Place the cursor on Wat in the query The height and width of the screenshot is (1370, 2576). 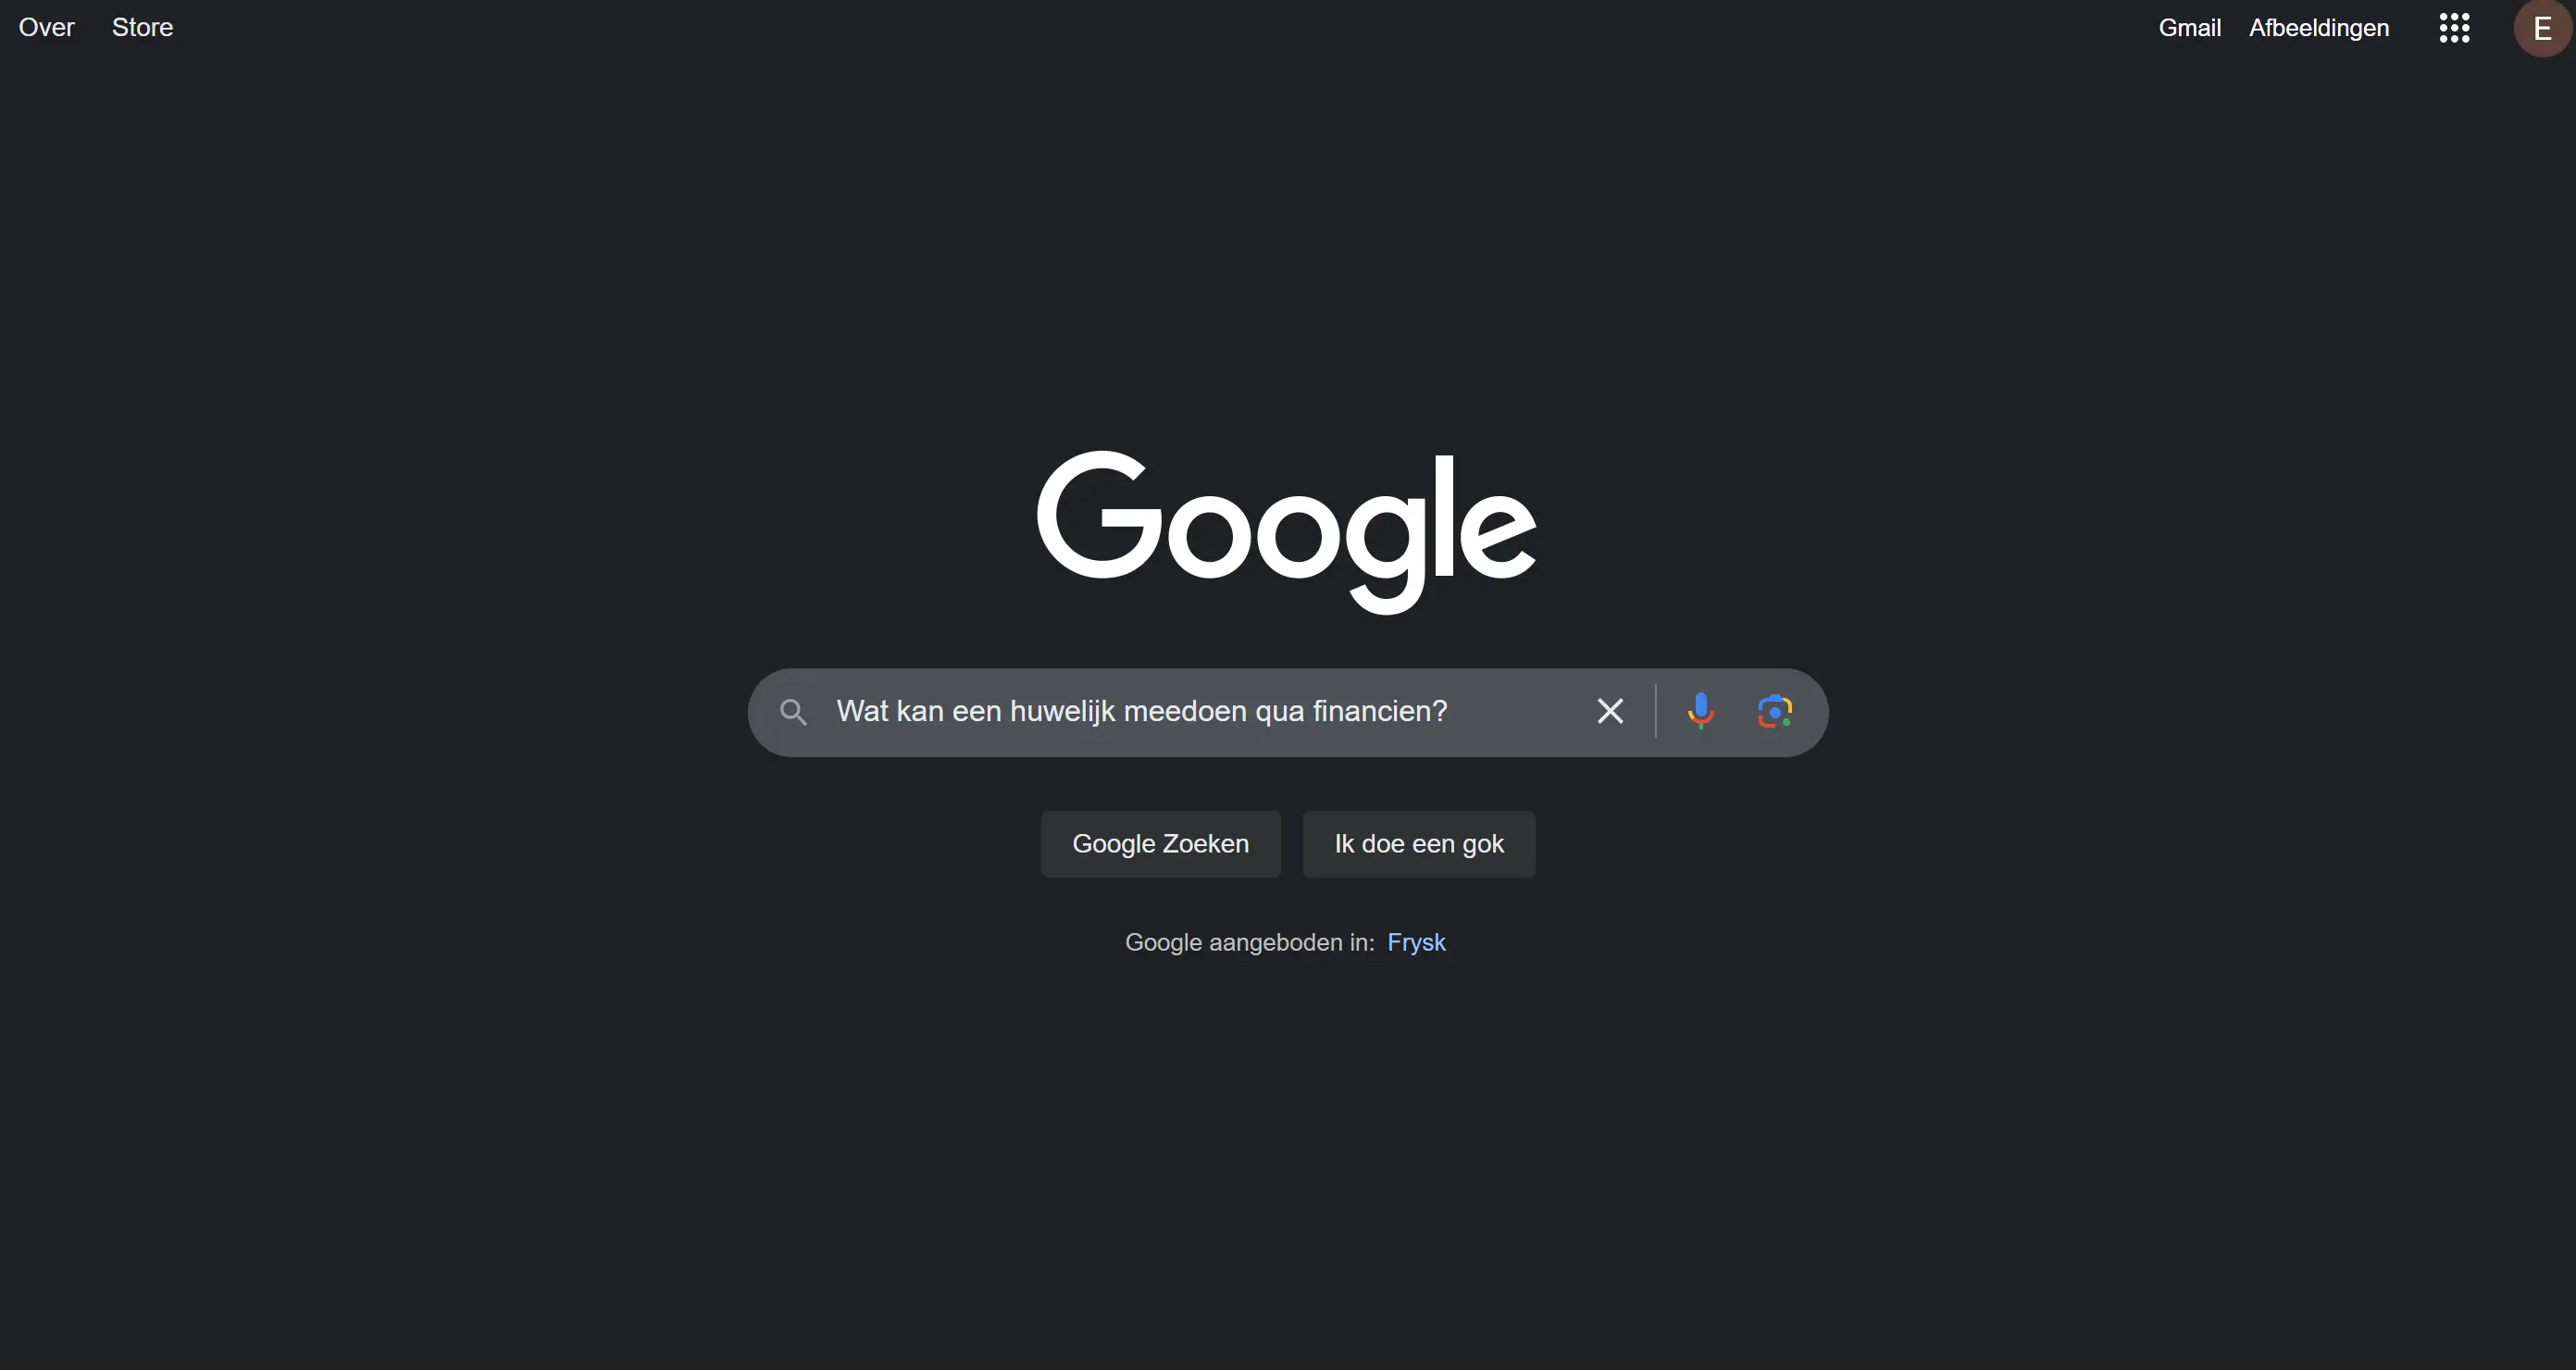click(862, 711)
